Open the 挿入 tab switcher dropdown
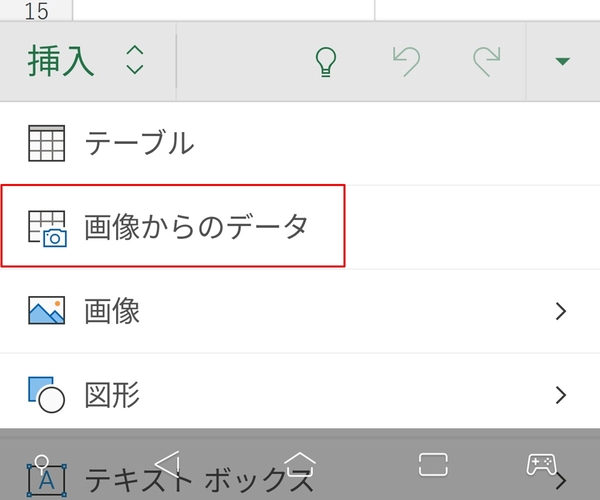 click(x=135, y=62)
